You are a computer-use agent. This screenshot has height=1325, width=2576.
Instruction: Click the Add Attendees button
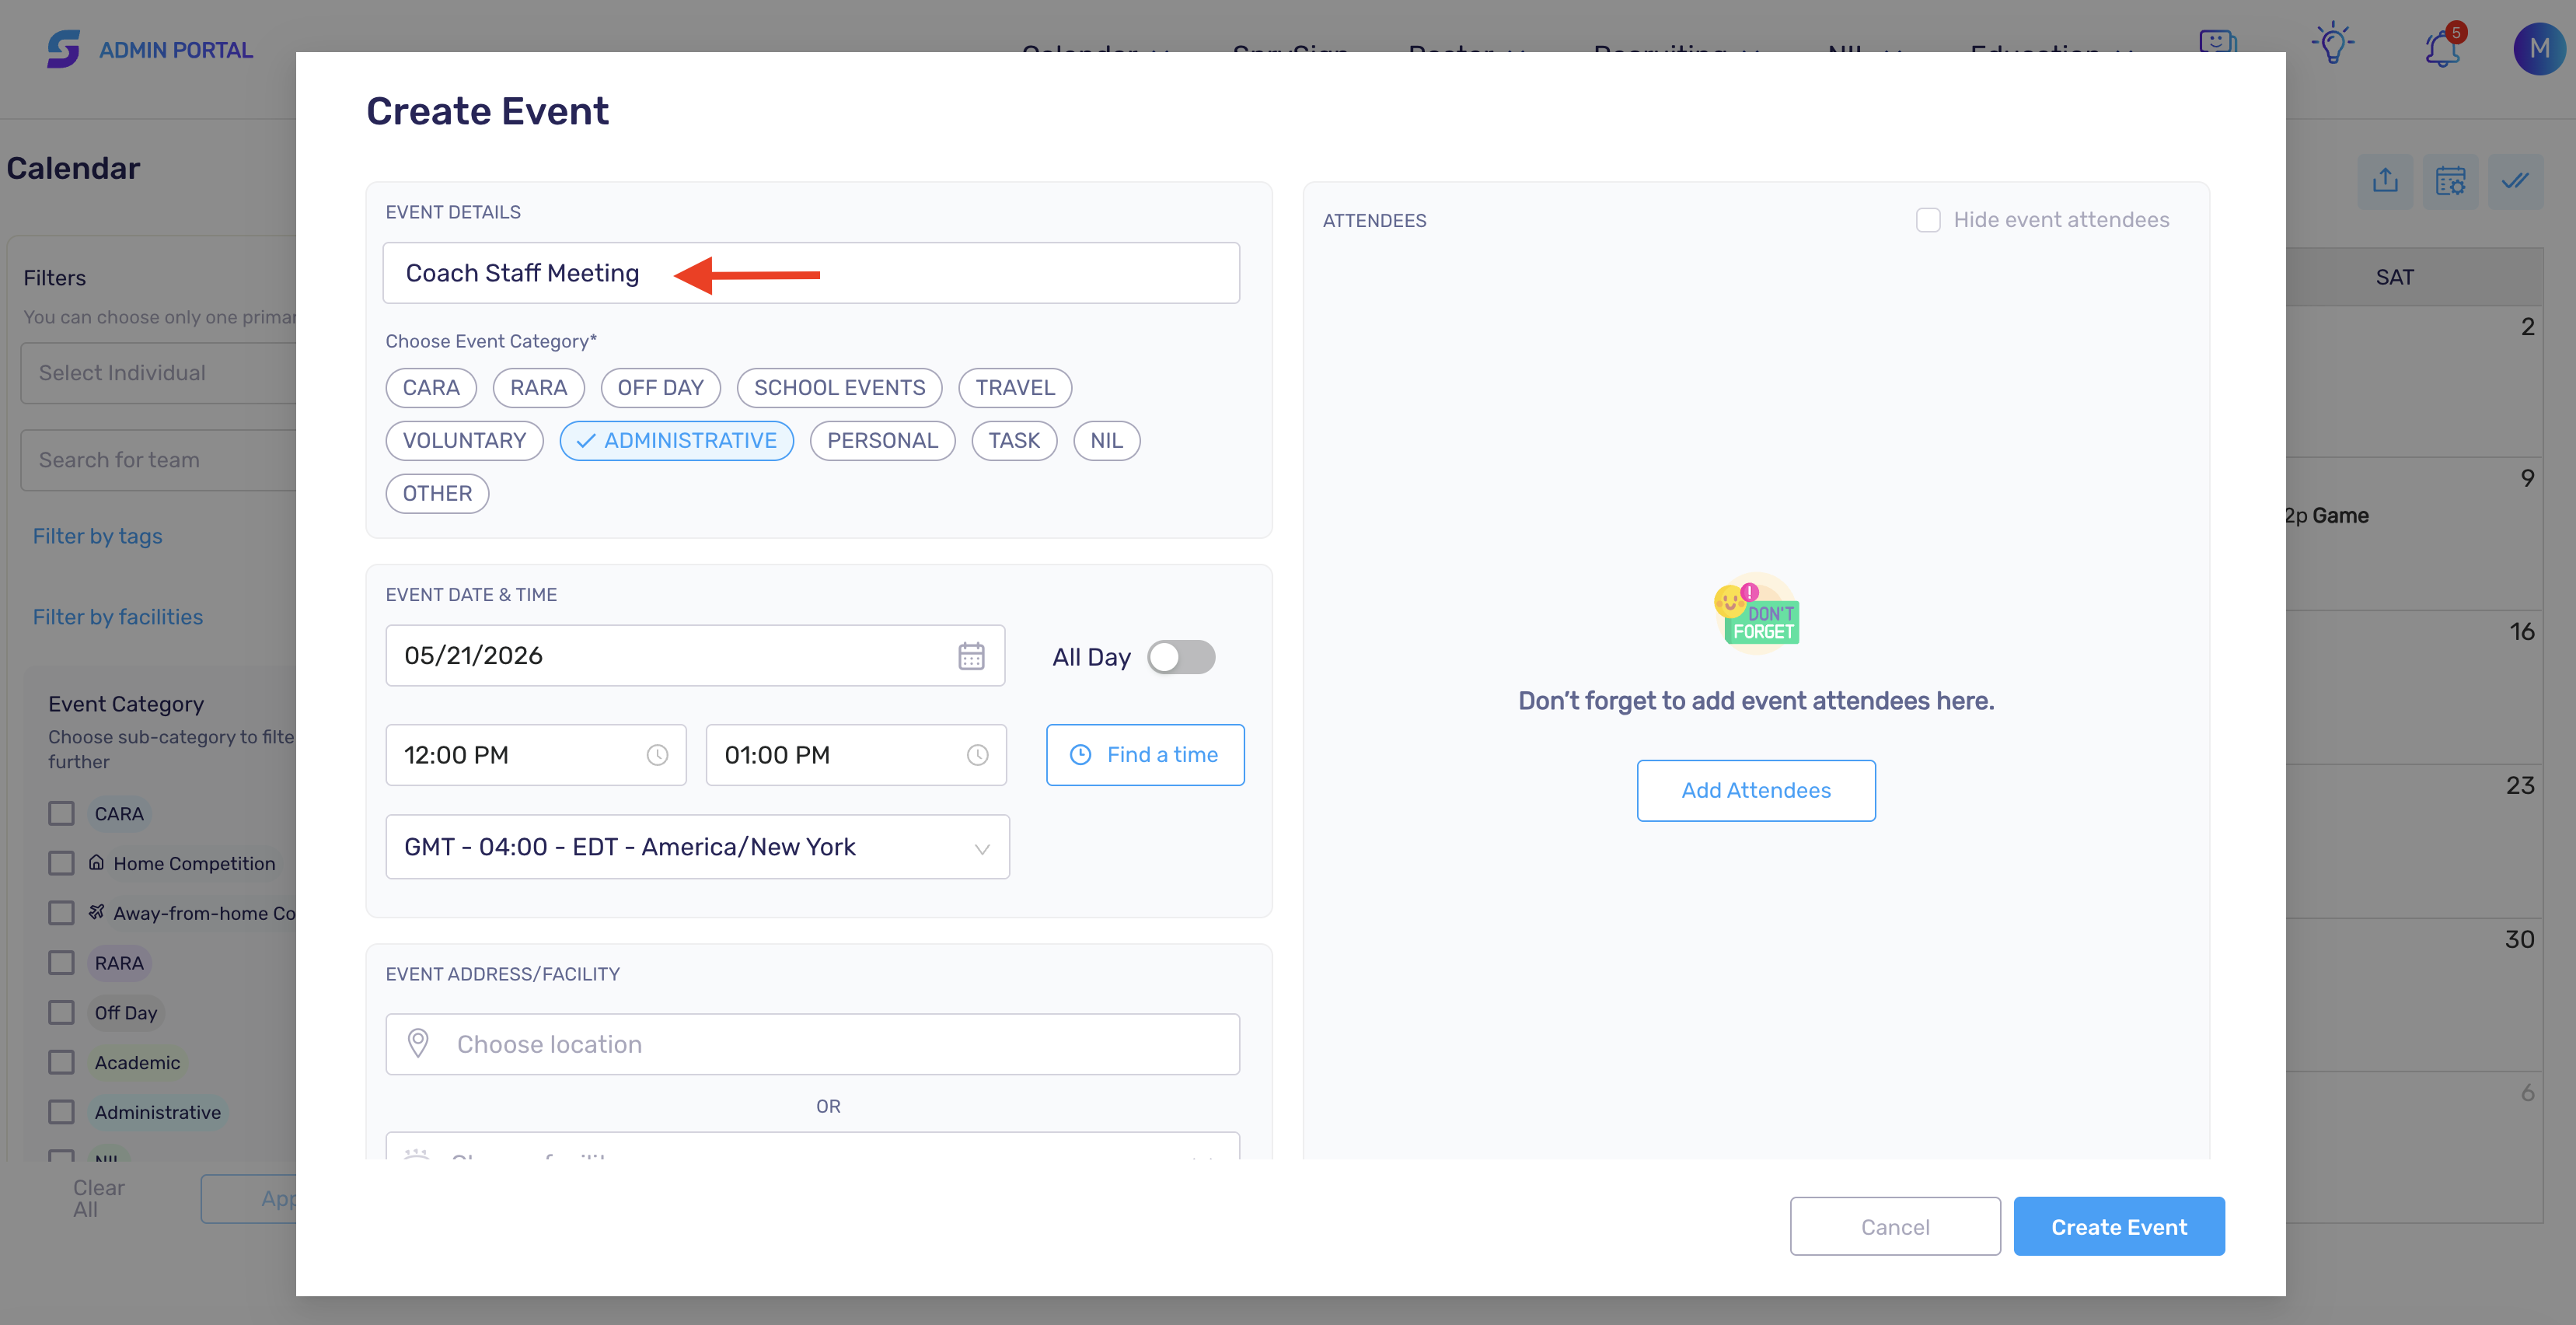click(x=1756, y=790)
